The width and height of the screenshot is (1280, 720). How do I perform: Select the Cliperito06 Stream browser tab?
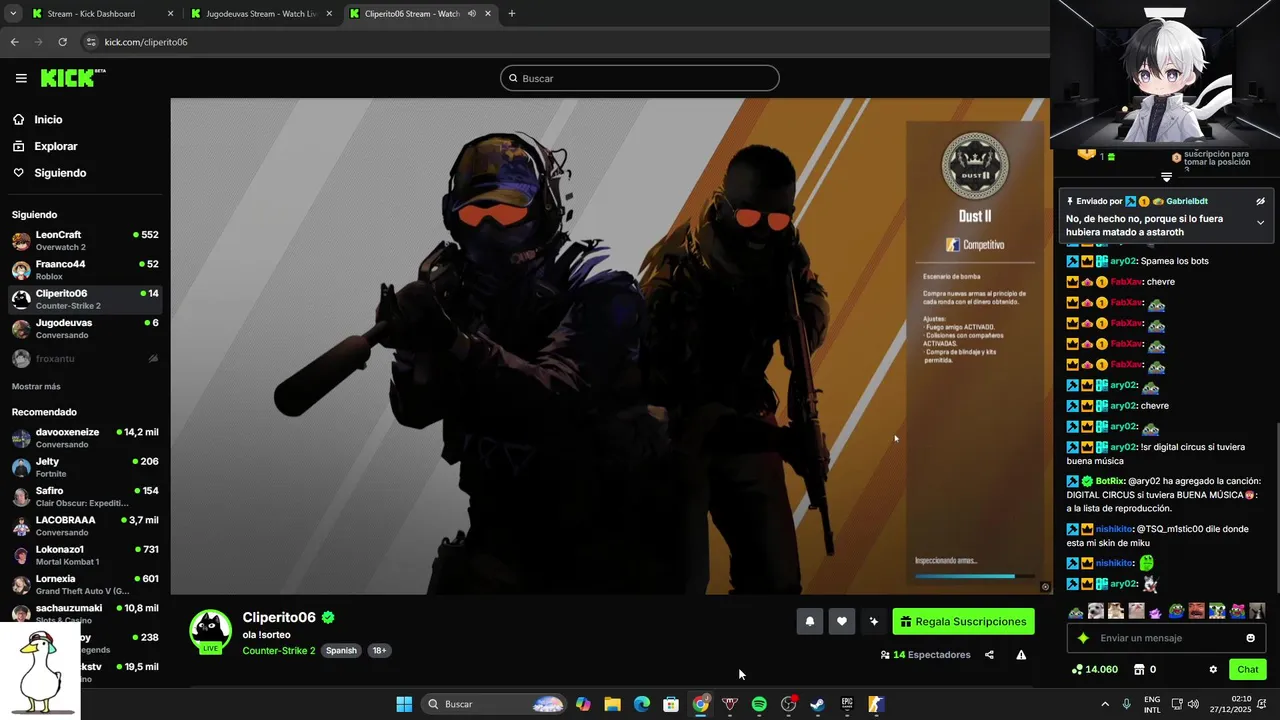420,14
